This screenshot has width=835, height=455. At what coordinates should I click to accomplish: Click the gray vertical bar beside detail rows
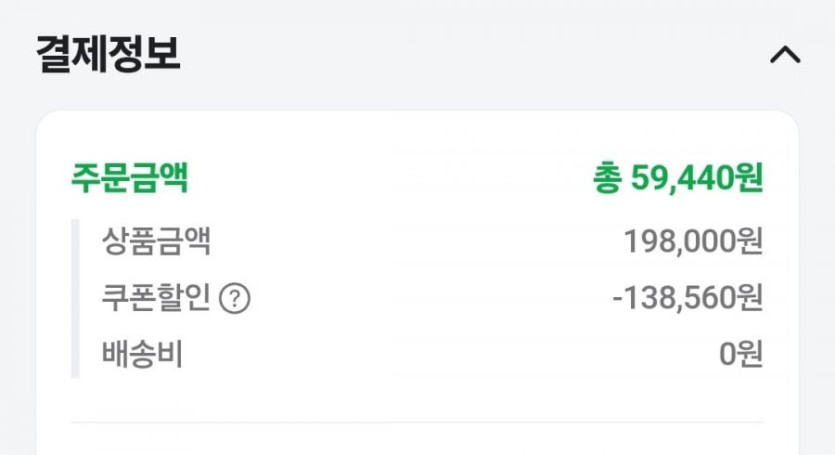tap(75, 298)
